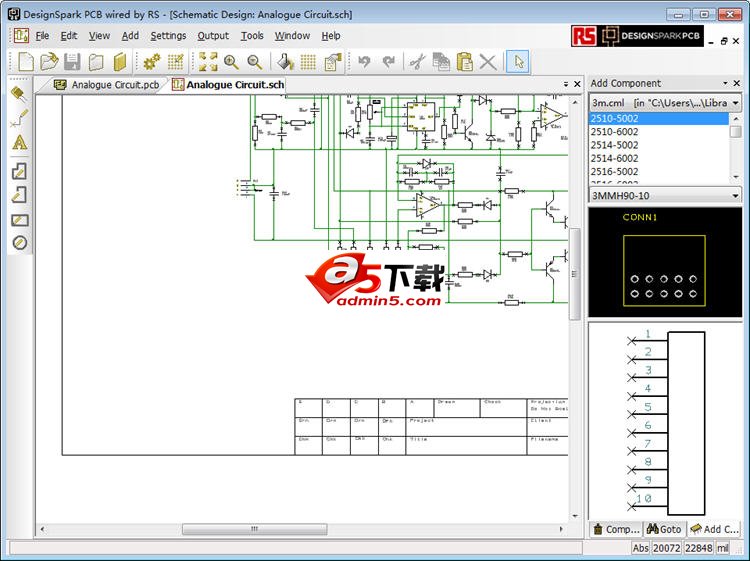Click the Save icon in toolbar

pyautogui.click(x=72, y=62)
